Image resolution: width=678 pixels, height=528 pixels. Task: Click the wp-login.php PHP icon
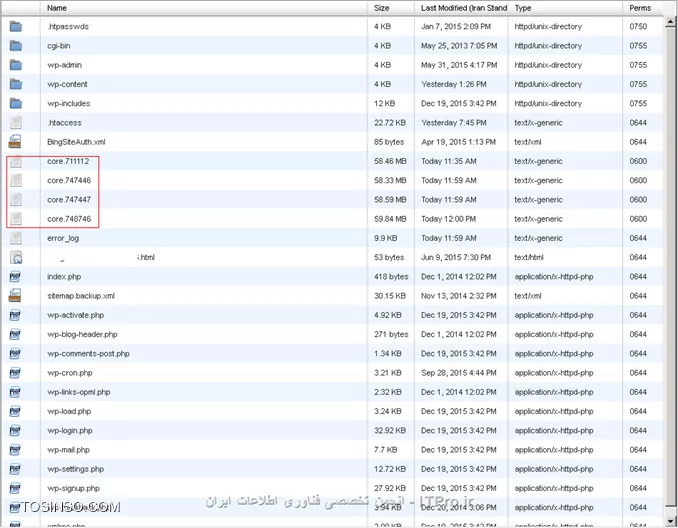click(15, 431)
